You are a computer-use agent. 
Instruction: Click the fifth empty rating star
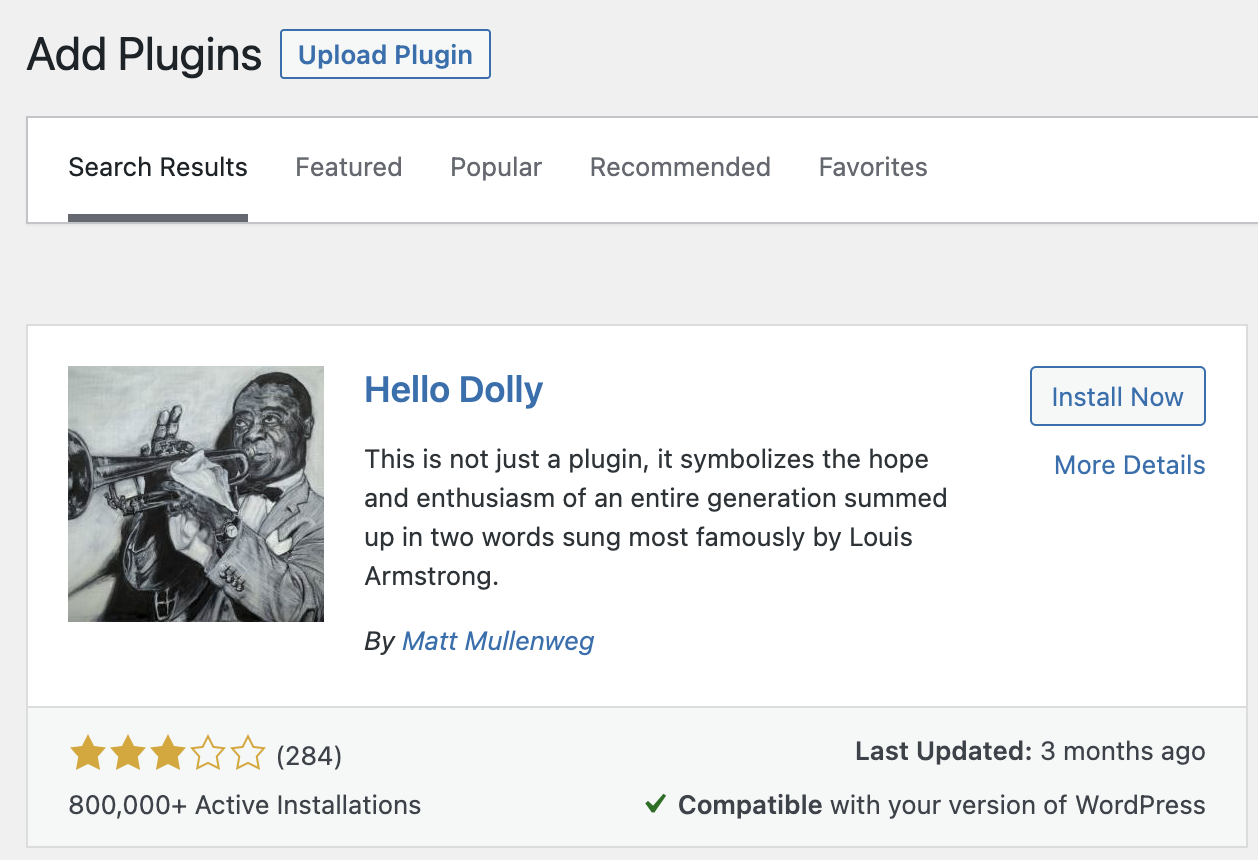click(x=247, y=754)
